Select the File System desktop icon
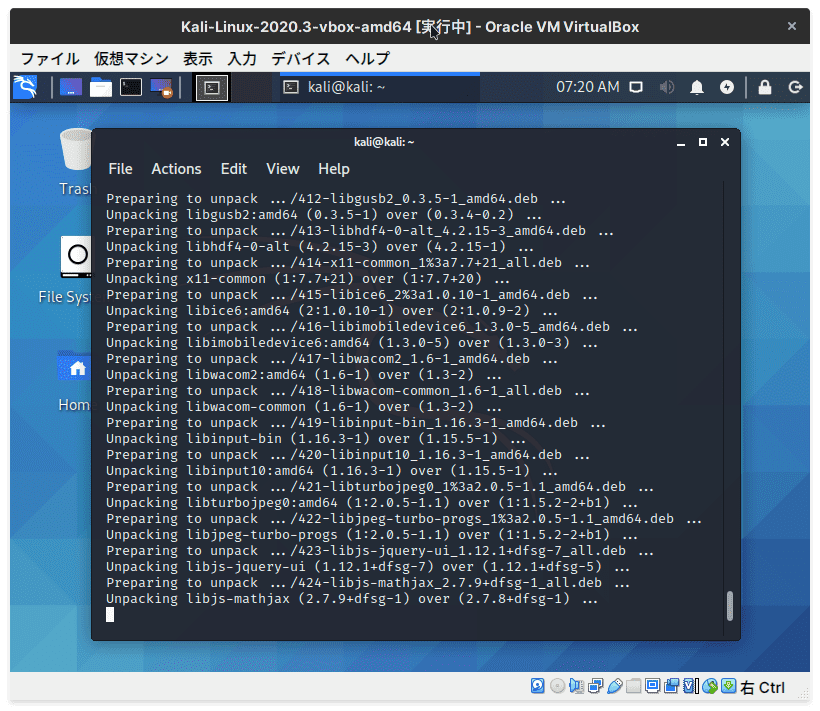The height and width of the screenshot is (711, 820). (x=65, y=270)
